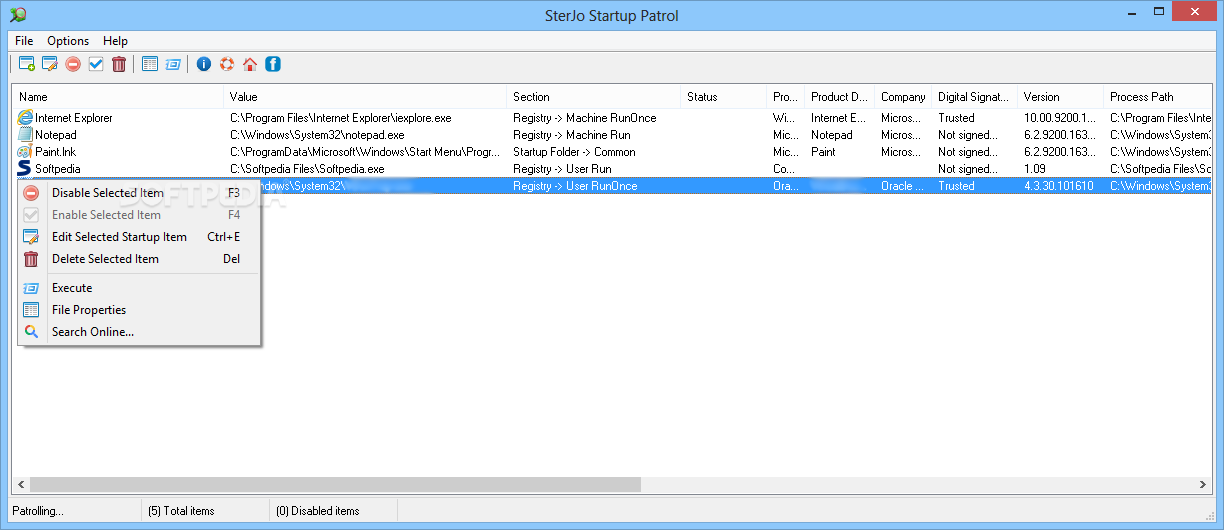This screenshot has height=530, width=1224.
Task: Click the blue About info toolbar icon
Action: point(204,64)
